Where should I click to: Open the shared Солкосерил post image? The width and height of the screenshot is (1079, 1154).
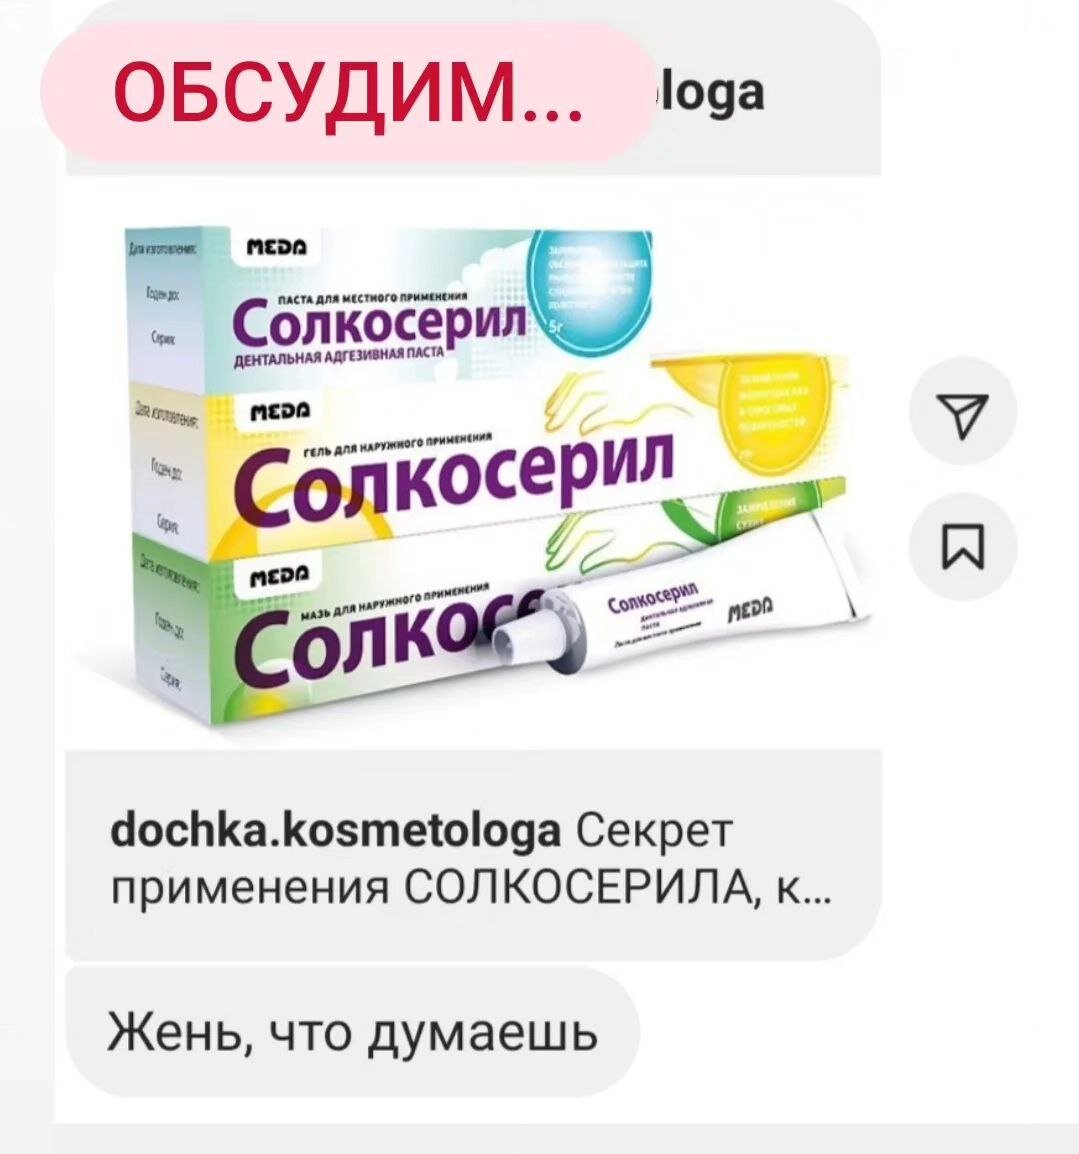473,463
